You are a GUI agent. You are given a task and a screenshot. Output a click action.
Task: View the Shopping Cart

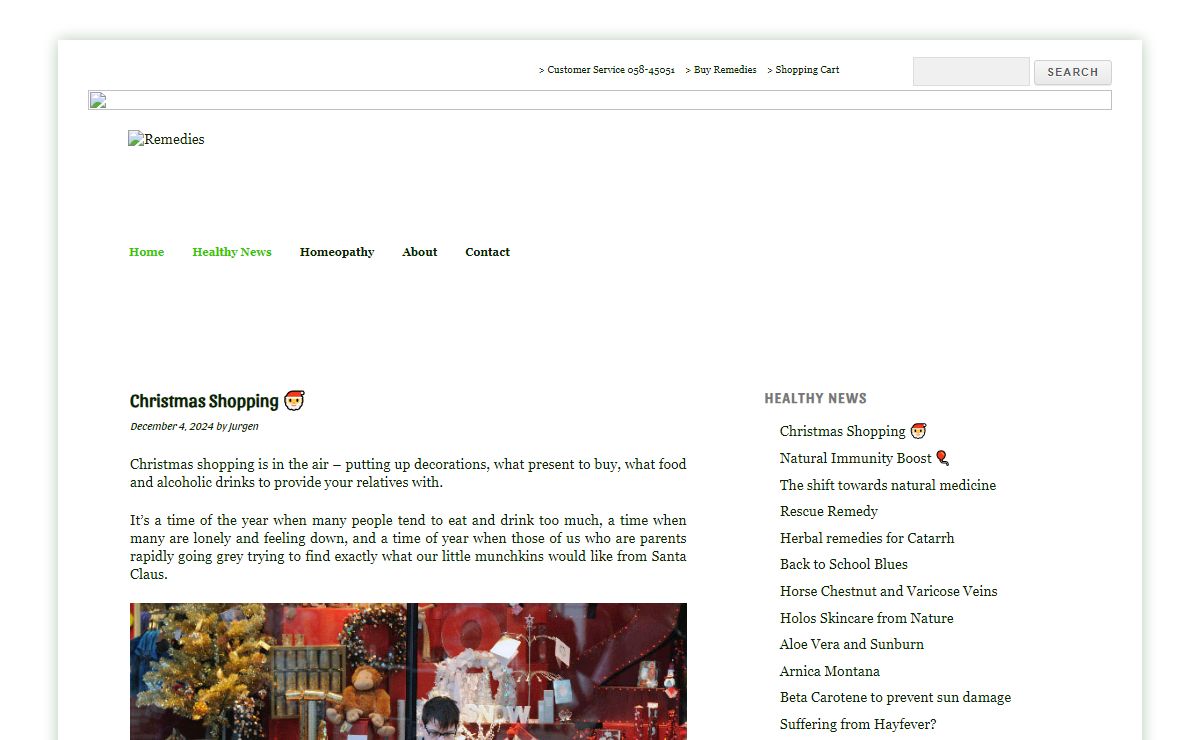[806, 70]
